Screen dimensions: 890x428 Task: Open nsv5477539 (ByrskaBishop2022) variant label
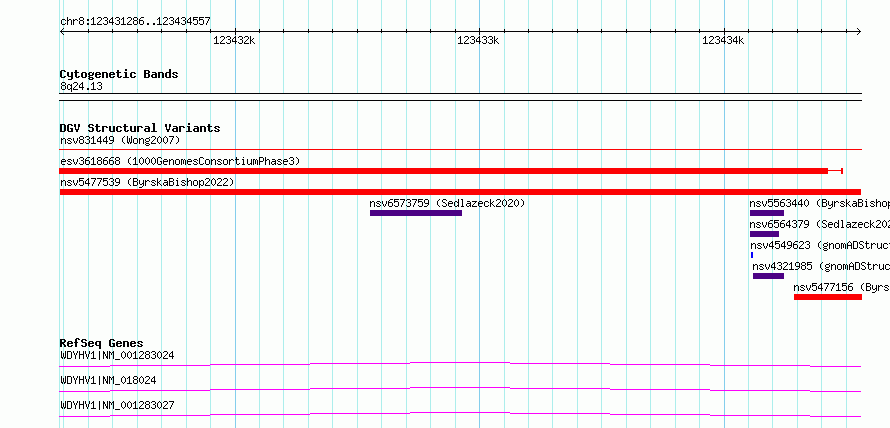pos(147,182)
